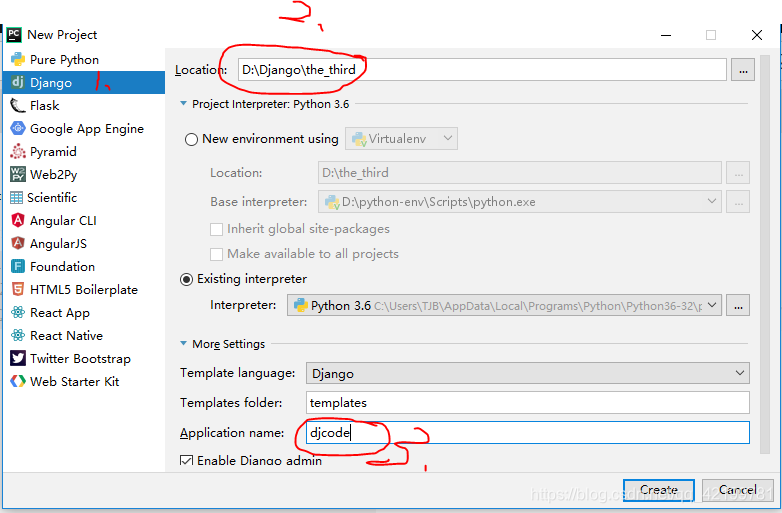Open Virtualenv environment type dropdown
Viewport: 782px width, 513px height.
point(401,139)
